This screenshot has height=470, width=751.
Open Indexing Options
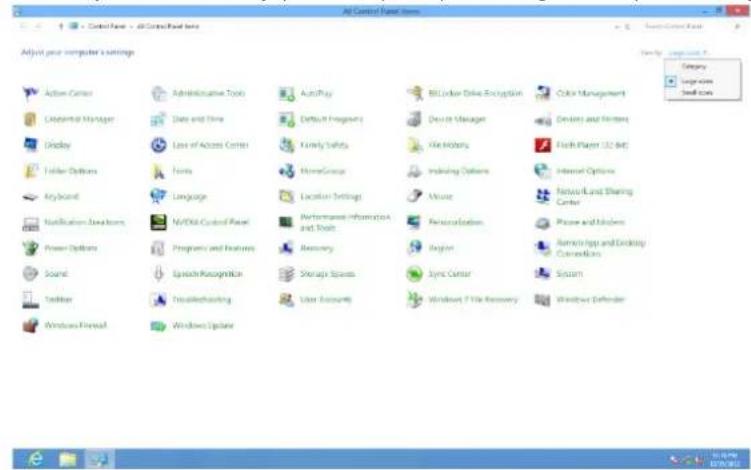click(448, 171)
